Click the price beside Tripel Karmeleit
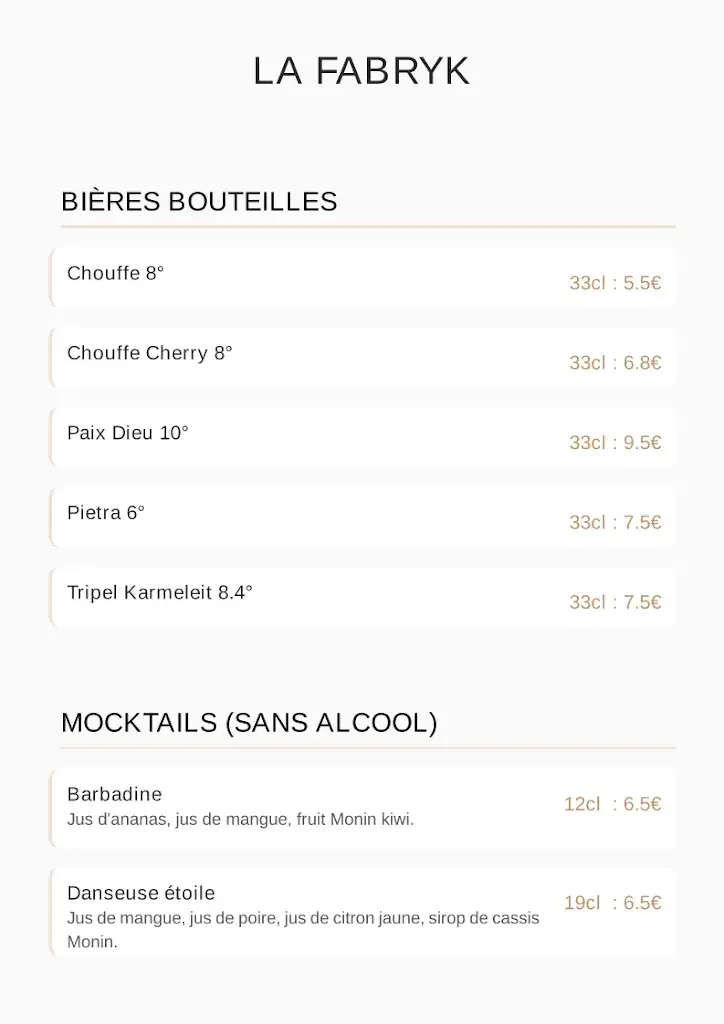The width and height of the screenshot is (724, 1024). point(615,603)
